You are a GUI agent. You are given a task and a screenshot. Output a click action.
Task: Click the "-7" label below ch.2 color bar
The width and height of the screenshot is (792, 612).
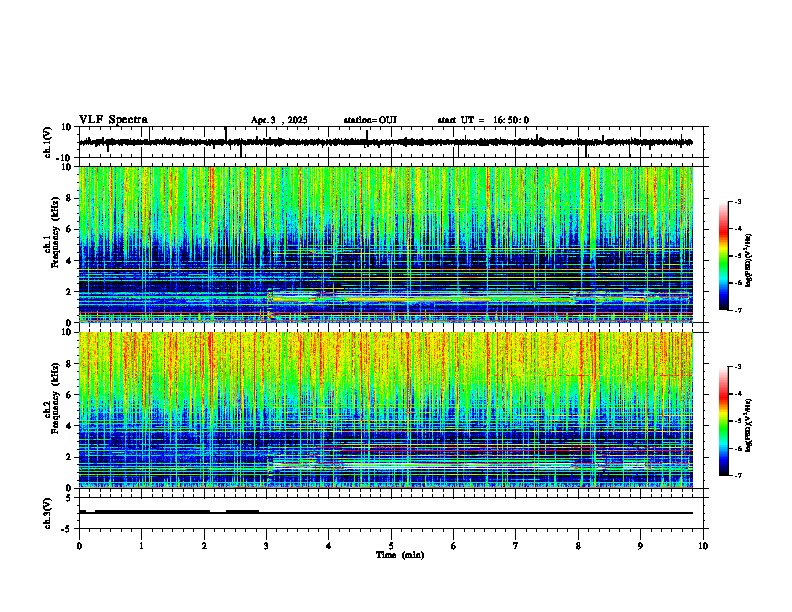(737, 475)
